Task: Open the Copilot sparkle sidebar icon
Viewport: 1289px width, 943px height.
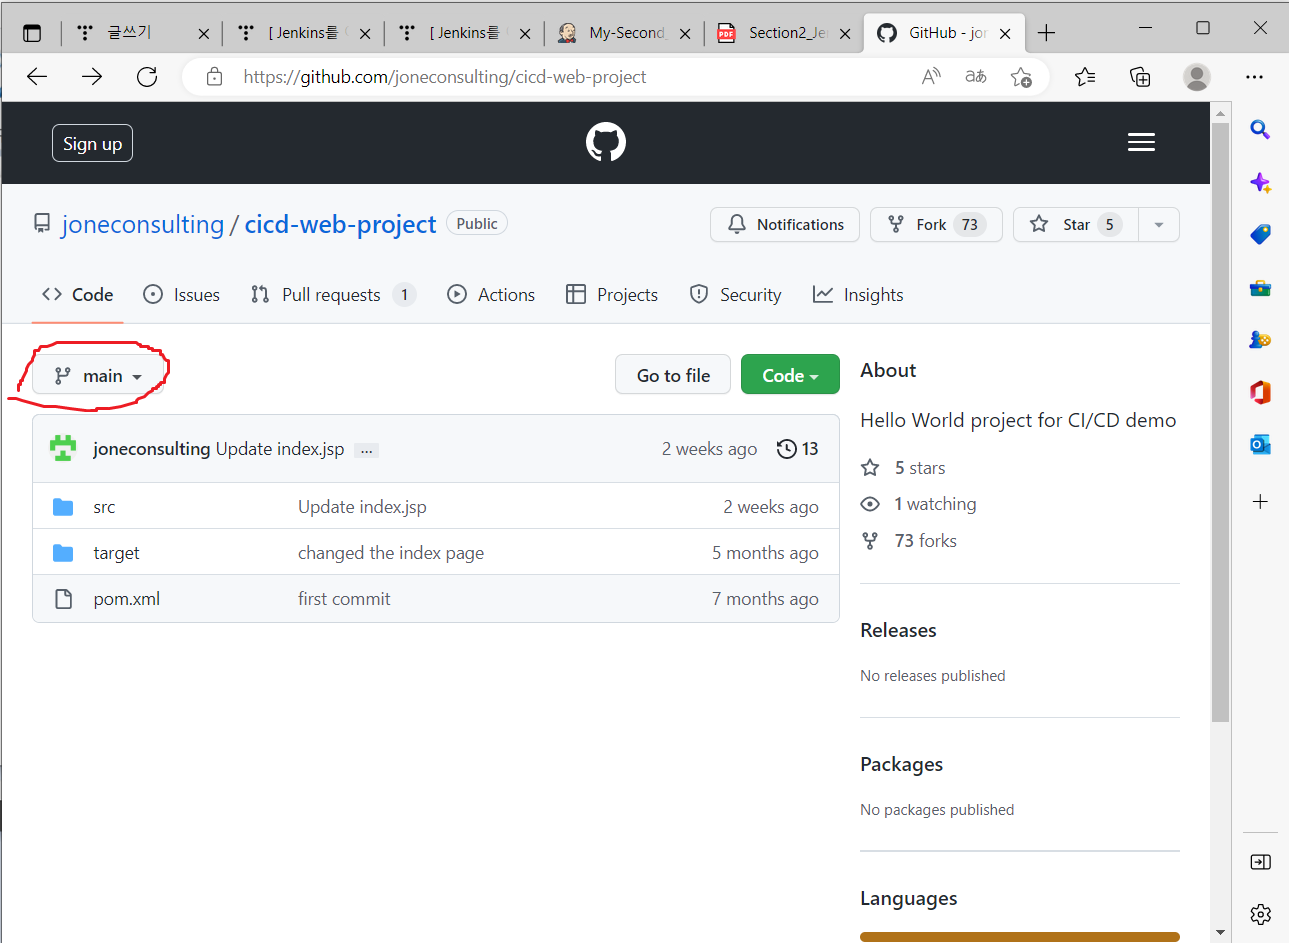Action: [1260, 182]
